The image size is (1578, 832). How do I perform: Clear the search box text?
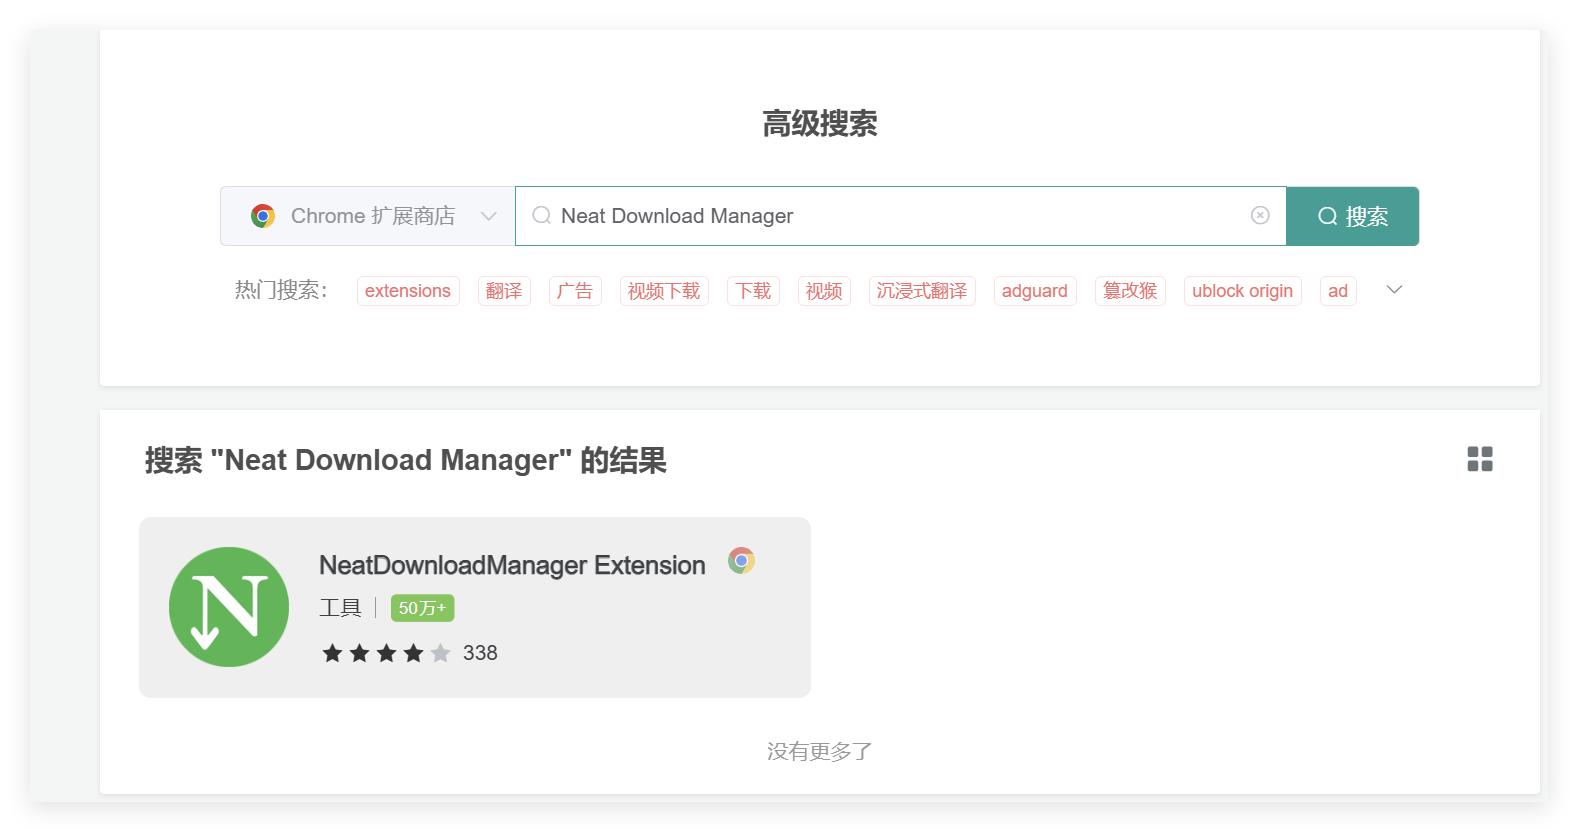pos(1260,215)
